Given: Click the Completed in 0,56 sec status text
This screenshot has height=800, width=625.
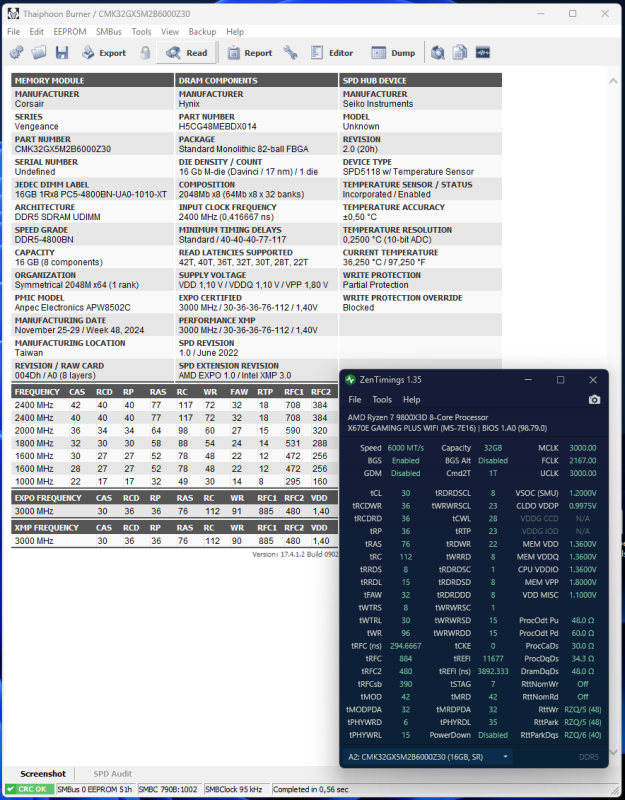Looking at the screenshot, I should (x=311, y=789).
